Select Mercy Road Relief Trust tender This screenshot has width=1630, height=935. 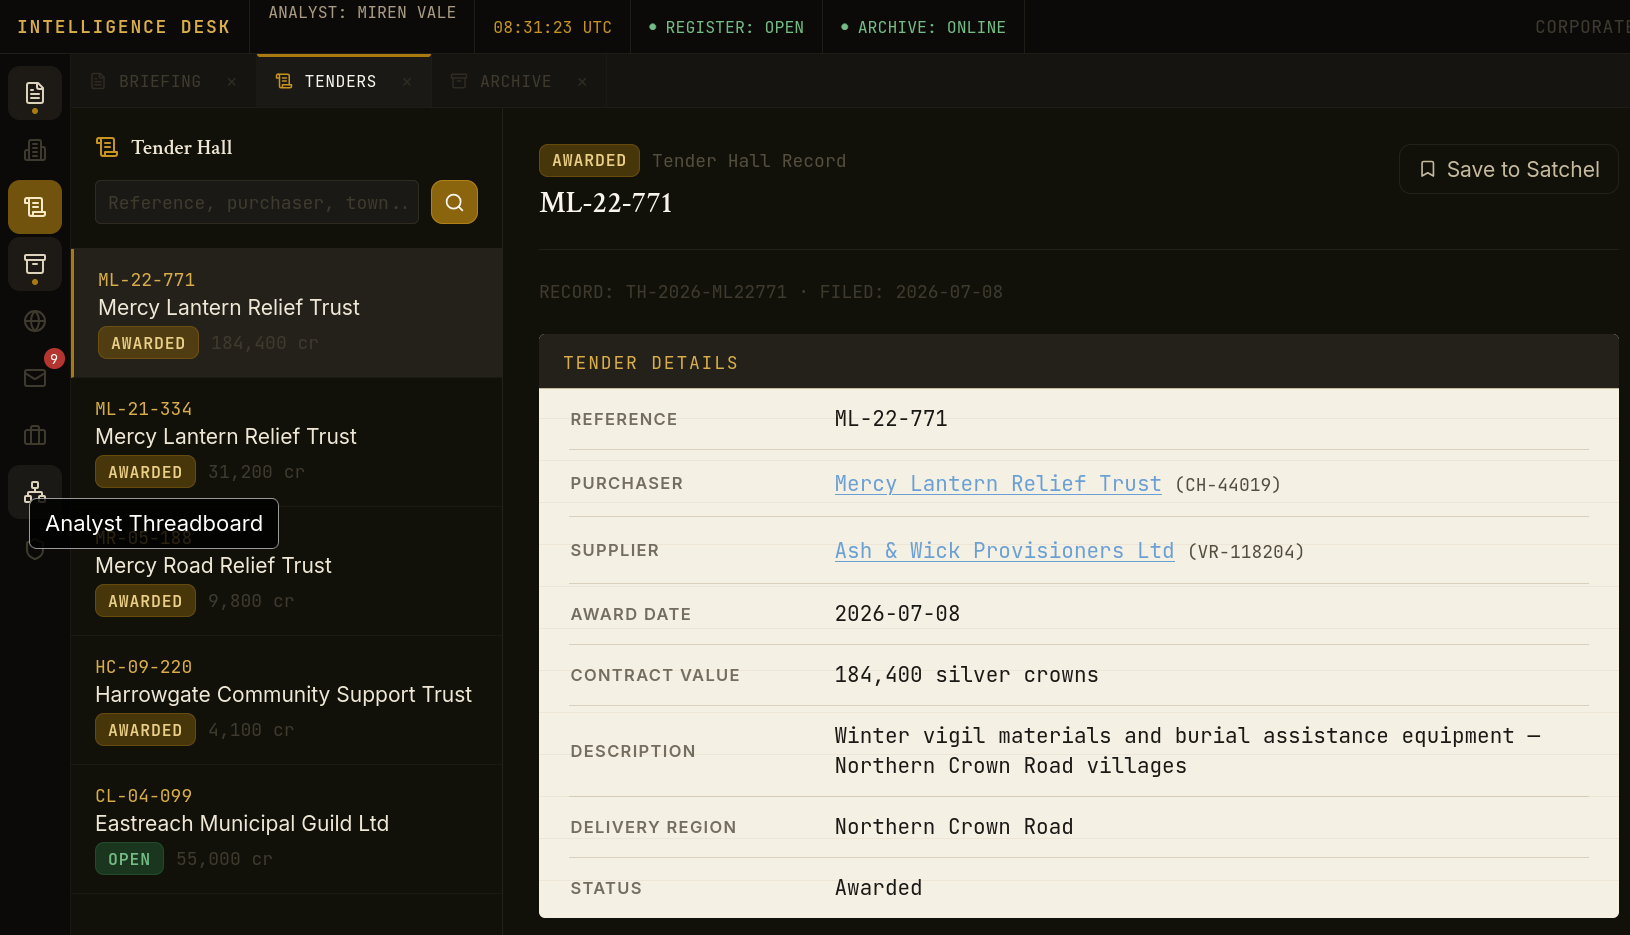point(287,571)
